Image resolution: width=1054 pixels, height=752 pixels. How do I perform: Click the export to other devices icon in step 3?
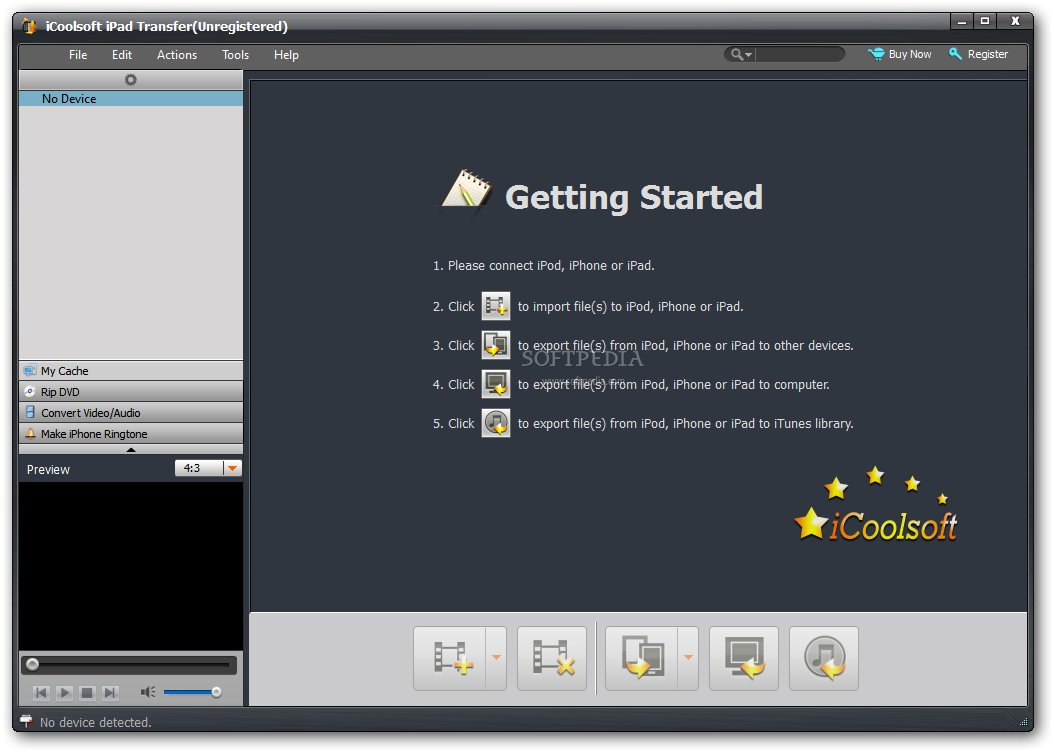click(496, 345)
